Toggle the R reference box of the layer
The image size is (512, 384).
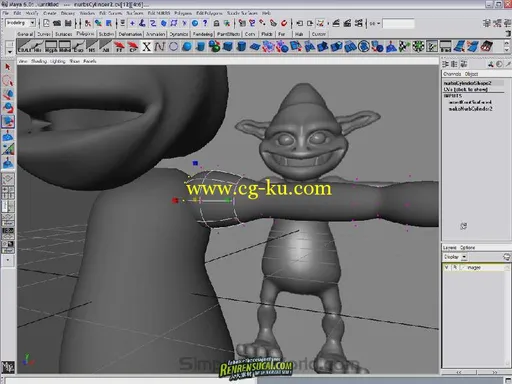(454, 267)
